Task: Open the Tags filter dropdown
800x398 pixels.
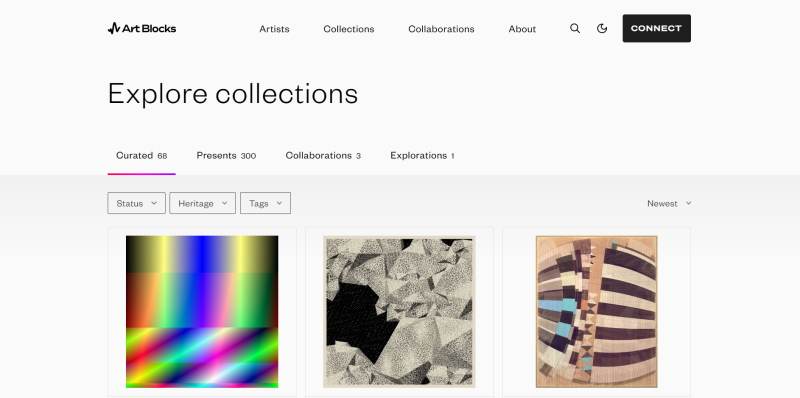Action: 265,203
